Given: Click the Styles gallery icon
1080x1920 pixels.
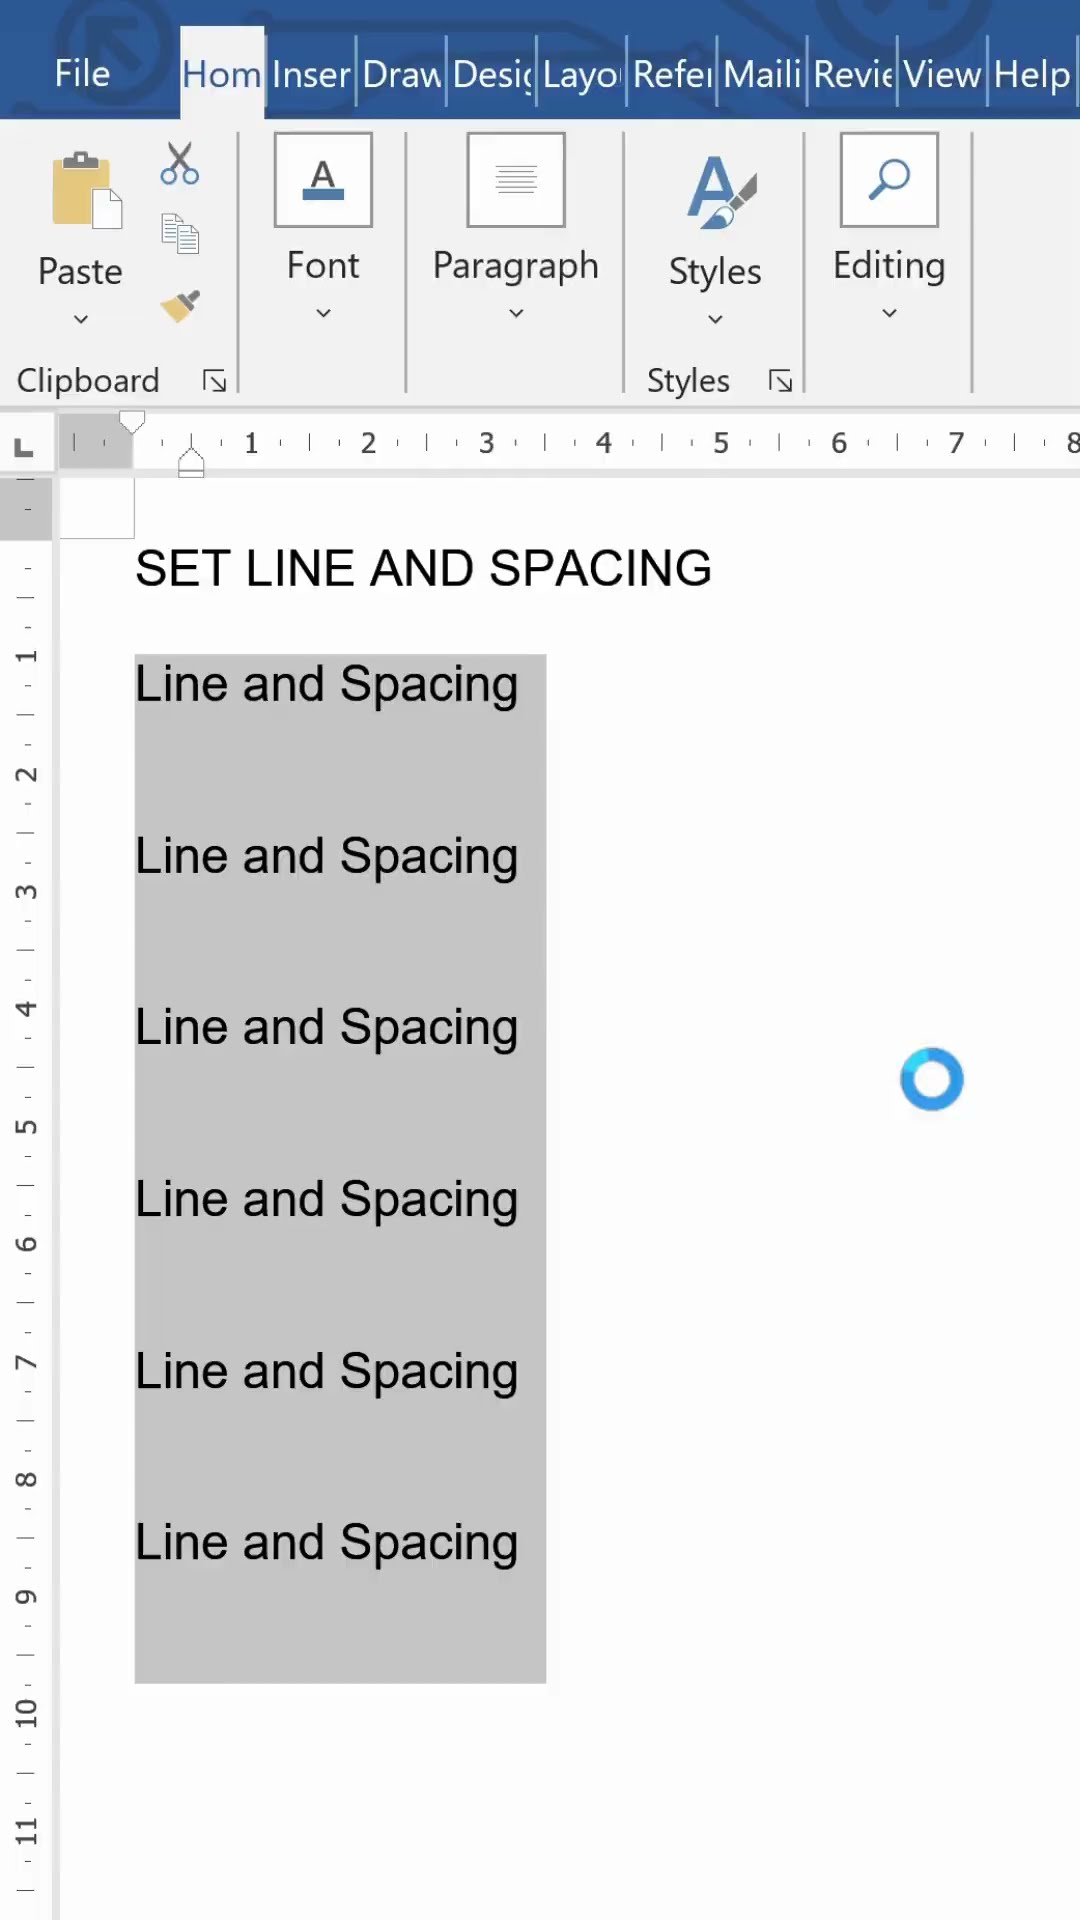Looking at the screenshot, I should click(x=718, y=192).
